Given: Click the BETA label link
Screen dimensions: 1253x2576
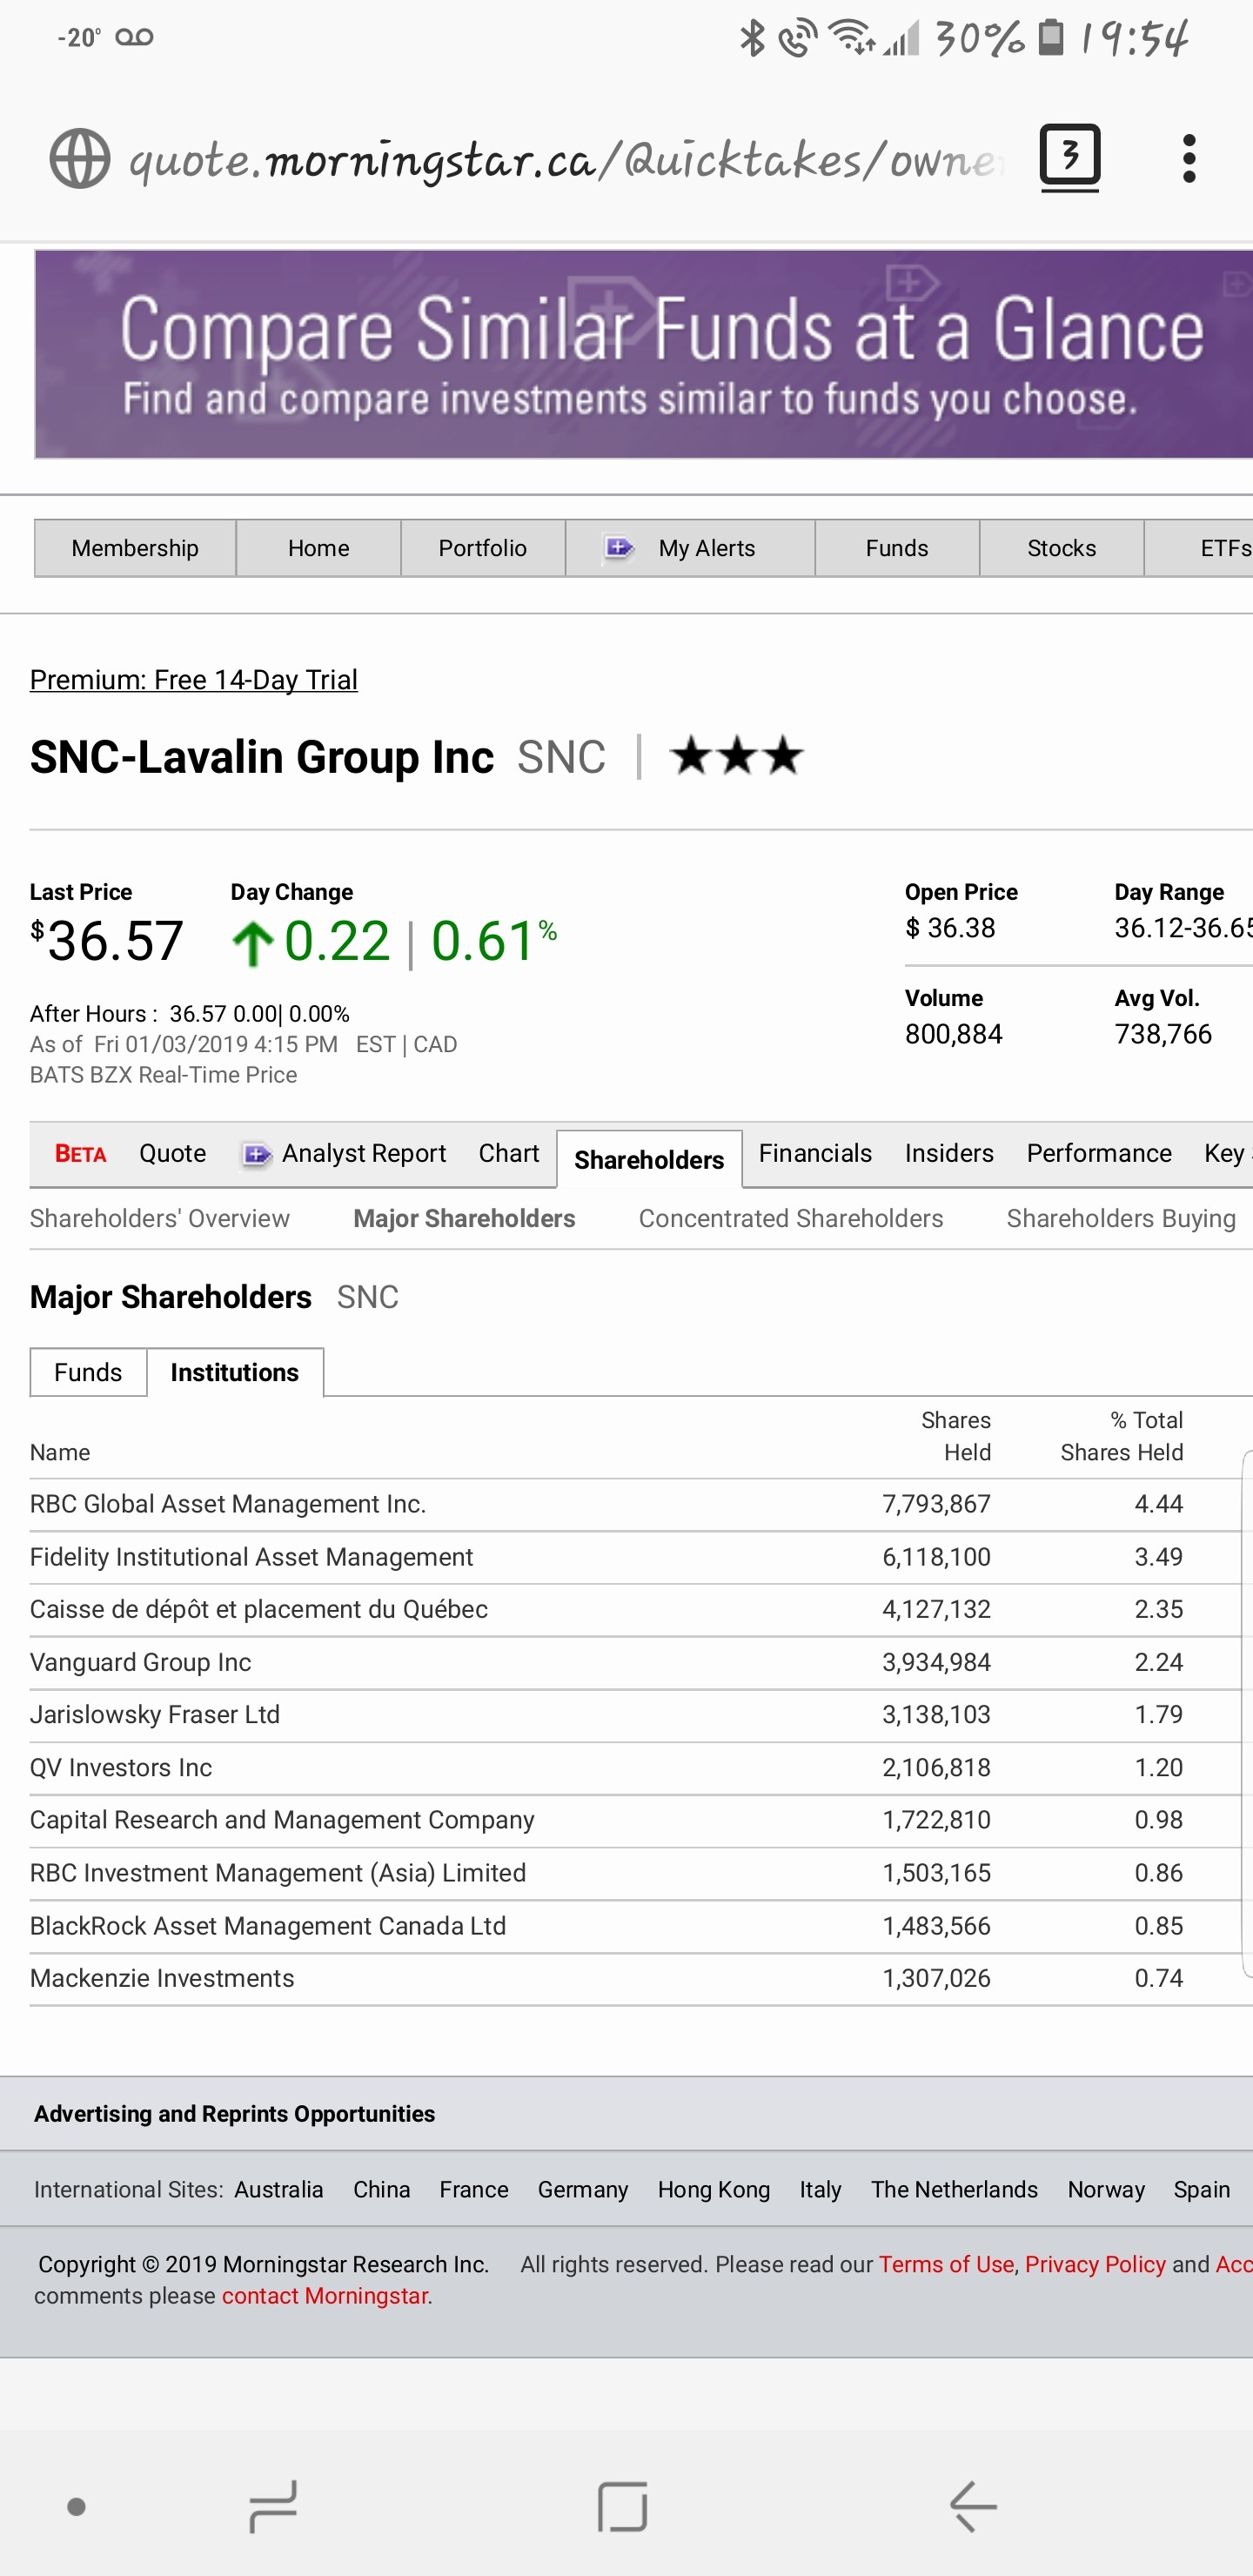Looking at the screenshot, I should pyautogui.click(x=80, y=1154).
